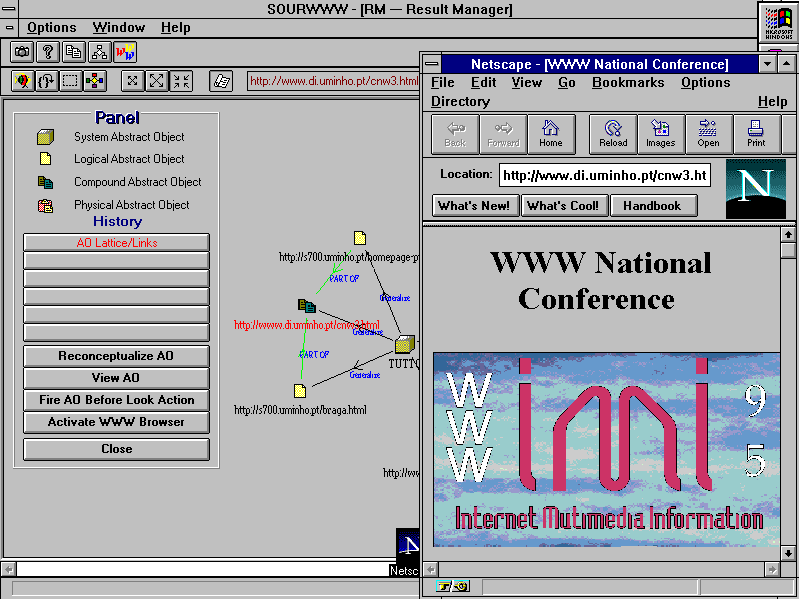Click the Netscape Location URL field

604,176
